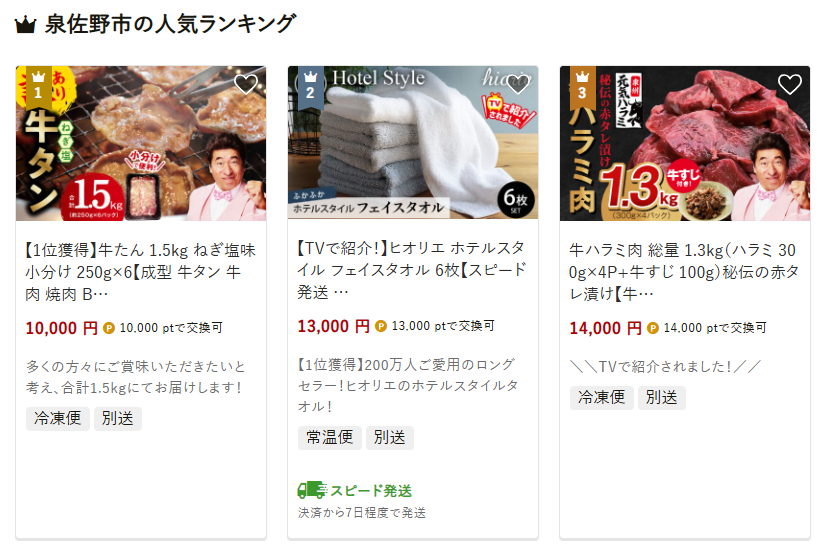Favorite the harami meat 1.3kg heart icon

(790, 84)
